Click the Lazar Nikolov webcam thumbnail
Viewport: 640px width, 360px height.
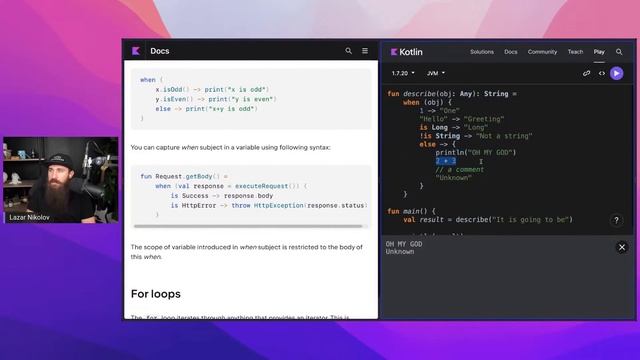coord(61,180)
